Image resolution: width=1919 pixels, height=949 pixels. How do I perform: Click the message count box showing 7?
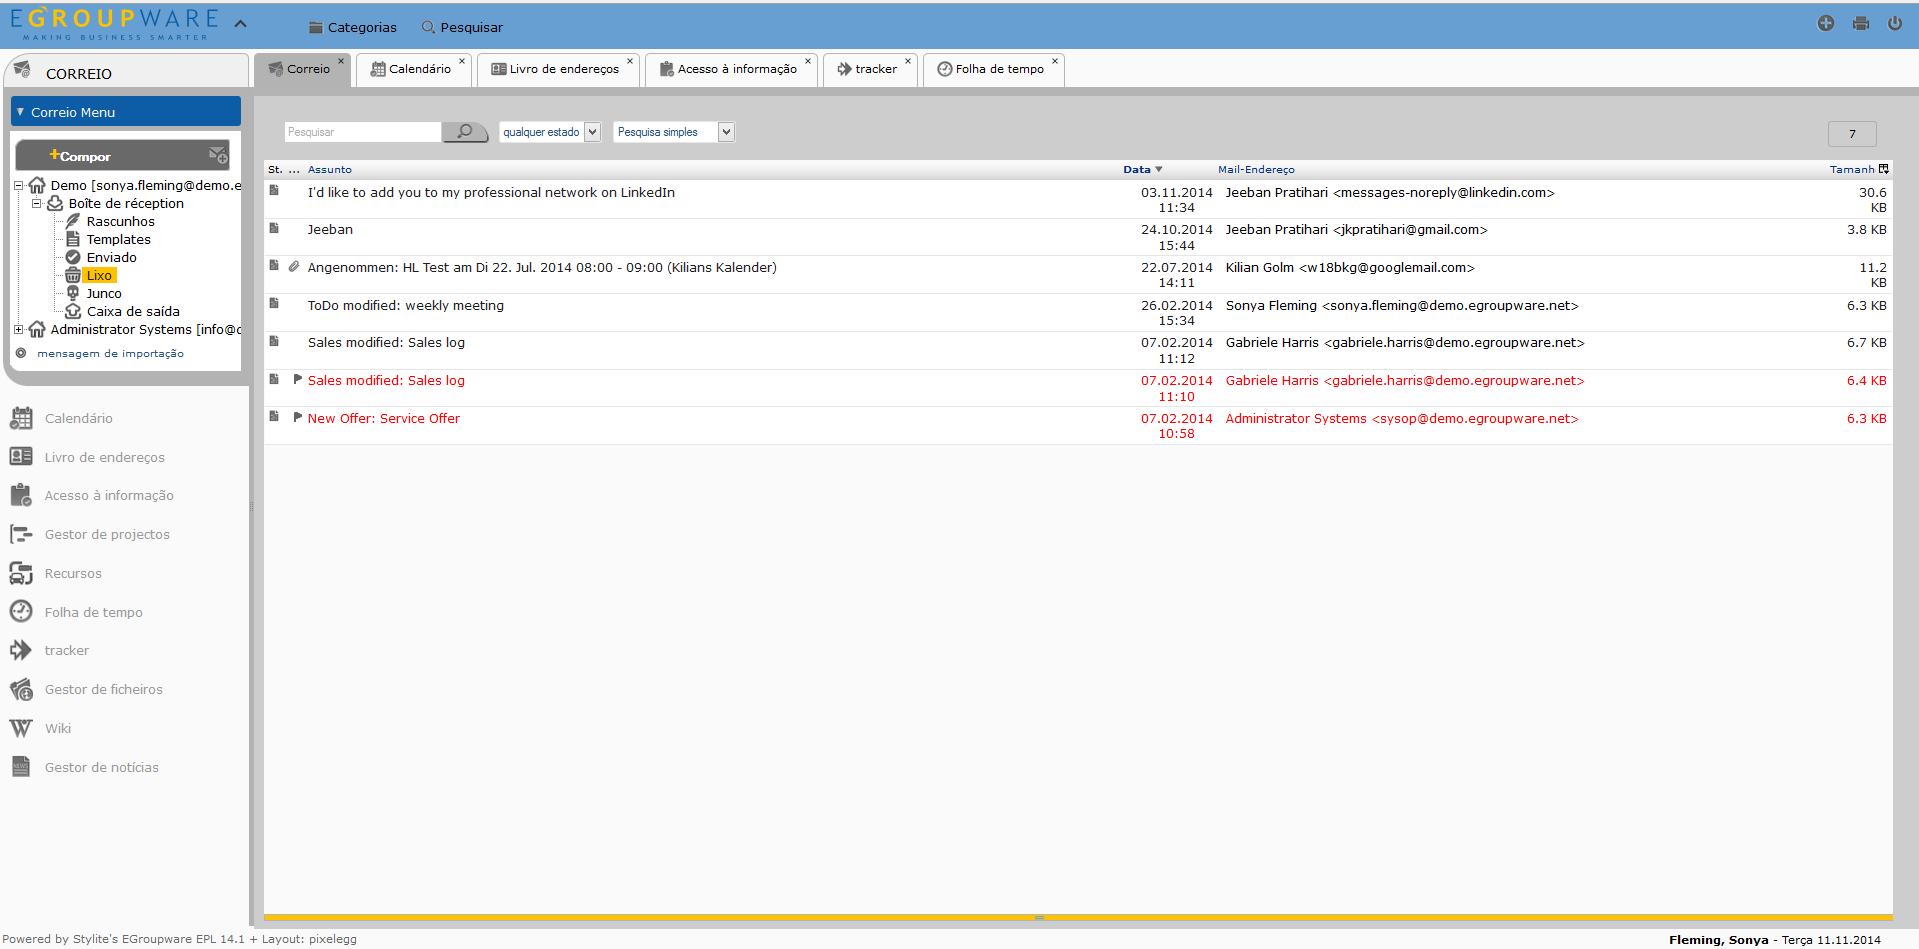tap(1852, 133)
